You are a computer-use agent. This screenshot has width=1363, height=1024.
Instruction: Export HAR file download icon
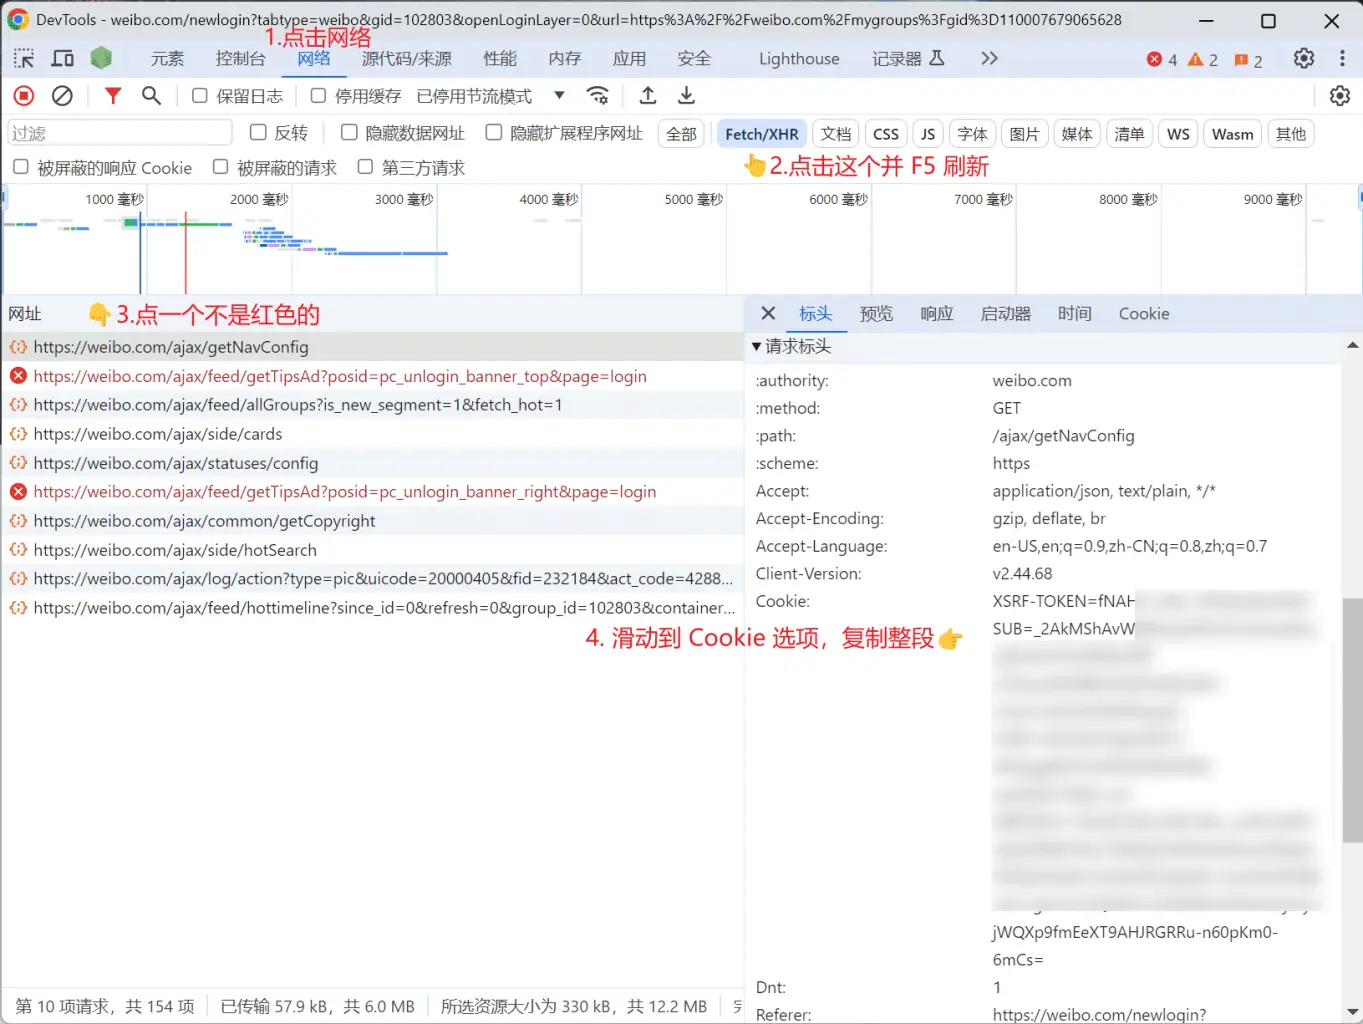tap(686, 96)
